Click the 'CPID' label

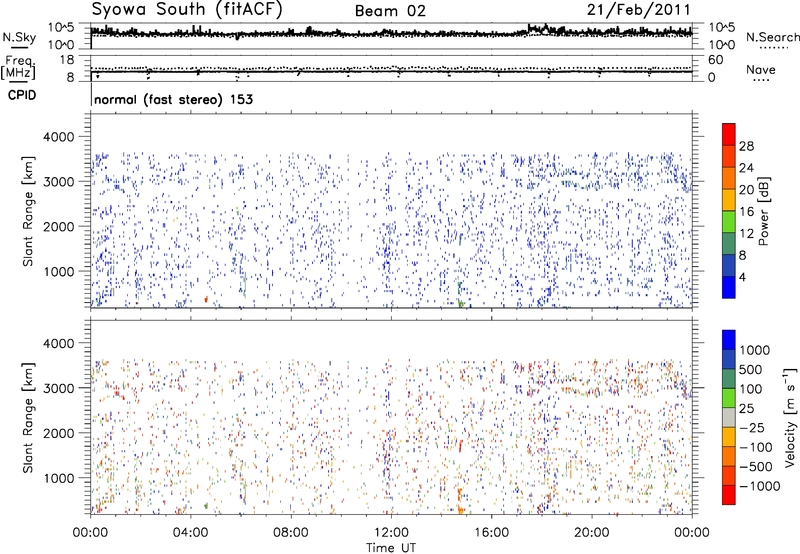[x=21, y=95]
